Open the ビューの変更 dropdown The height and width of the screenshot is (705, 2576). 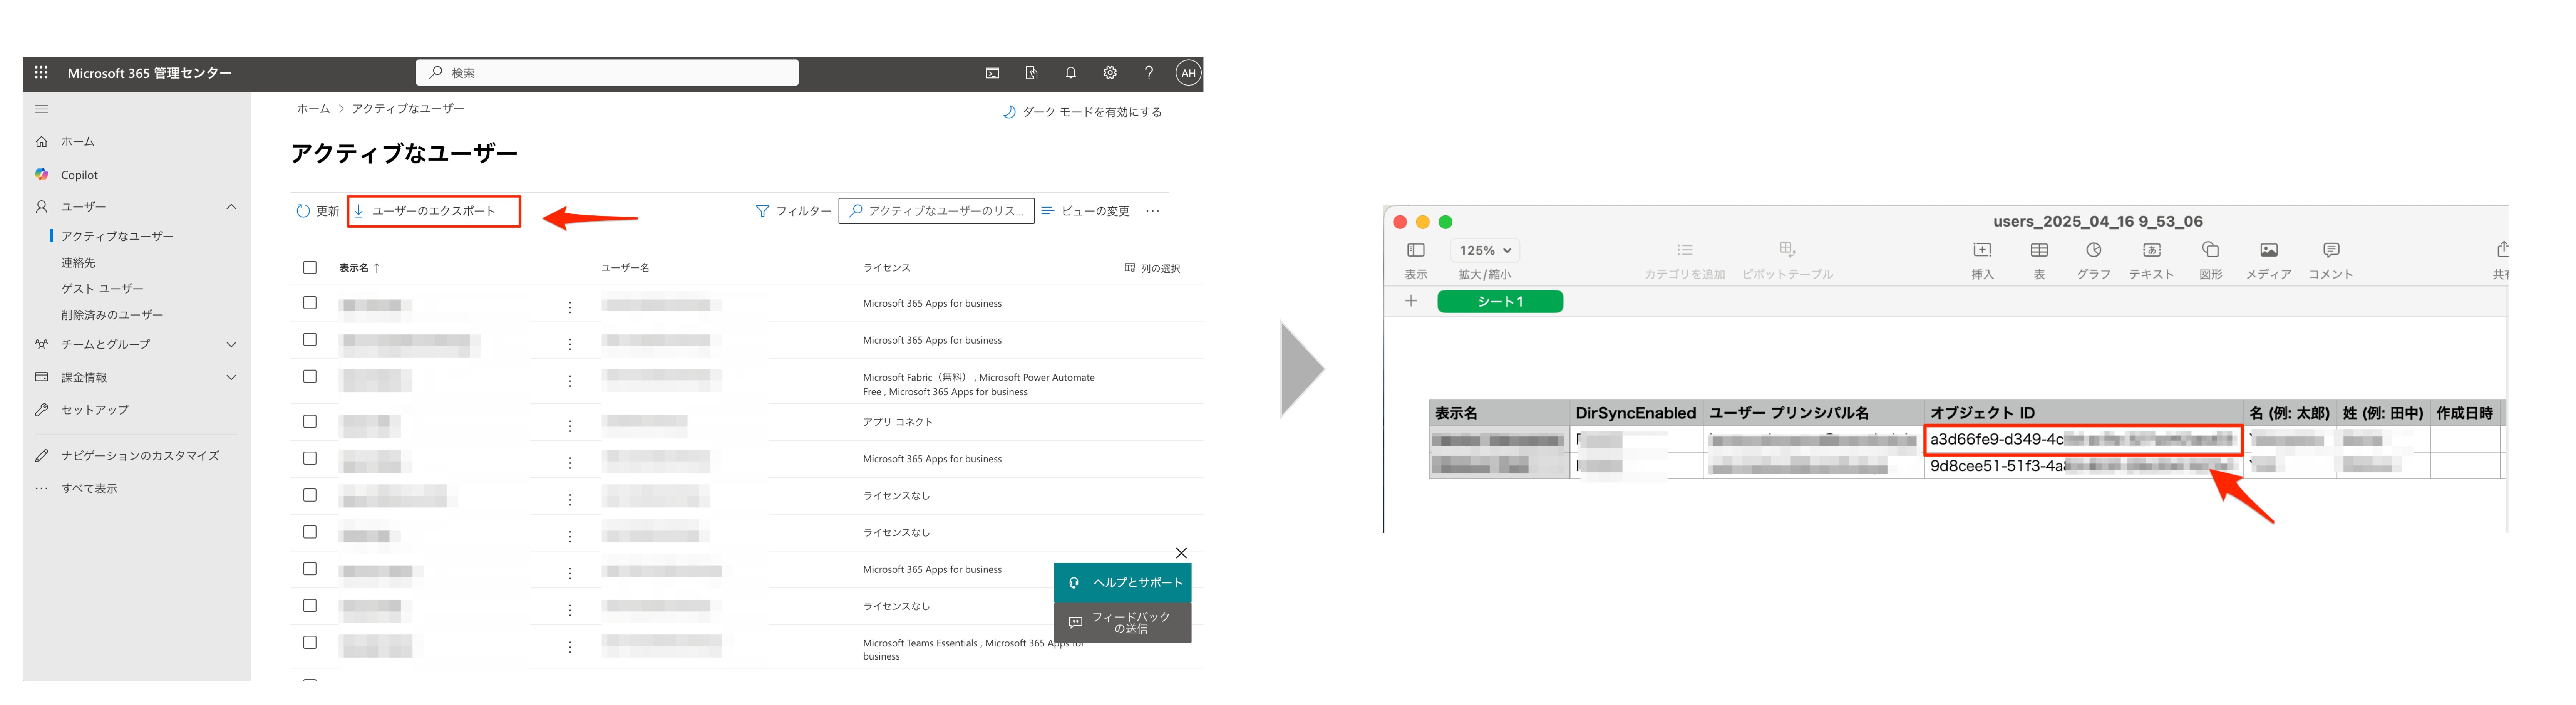tap(1085, 211)
